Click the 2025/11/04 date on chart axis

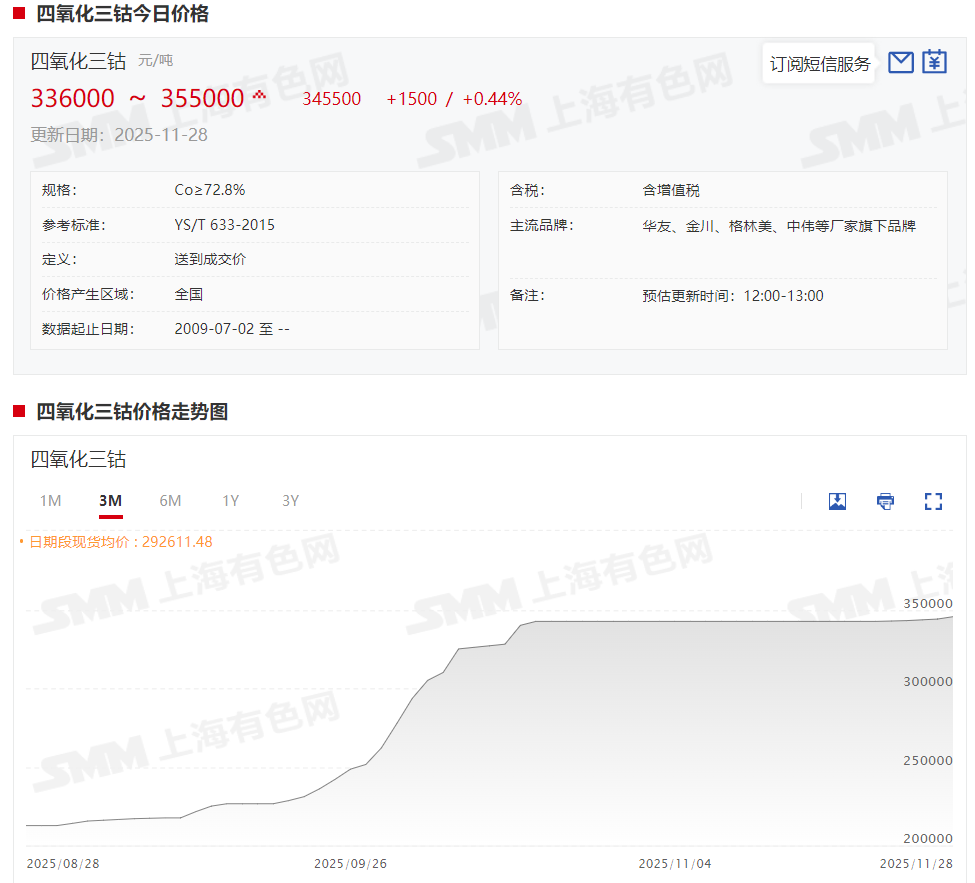click(x=675, y=863)
